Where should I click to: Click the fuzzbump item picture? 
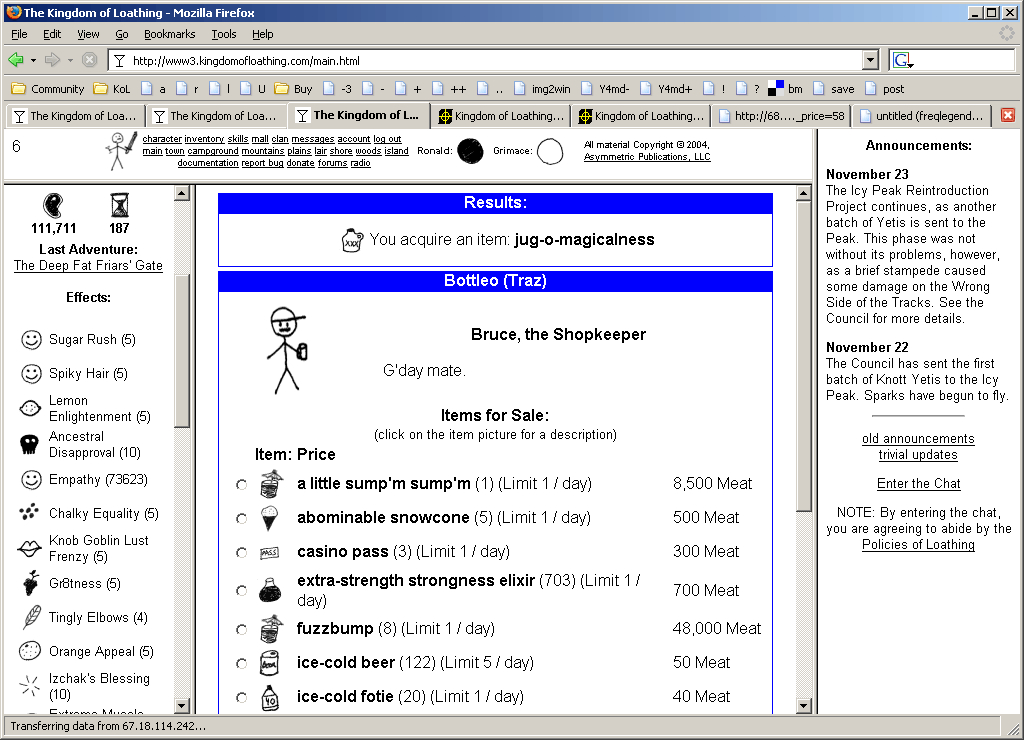click(x=270, y=629)
